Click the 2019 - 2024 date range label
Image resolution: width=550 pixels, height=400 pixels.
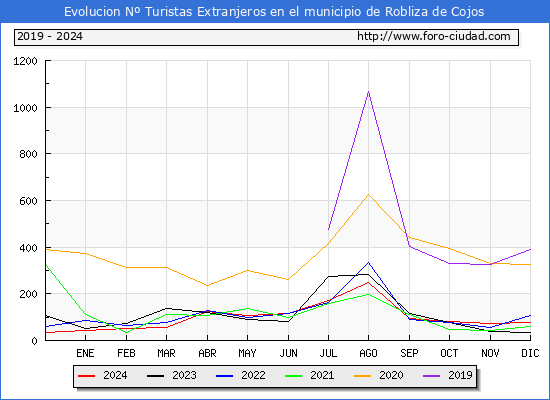click(x=50, y=36)
